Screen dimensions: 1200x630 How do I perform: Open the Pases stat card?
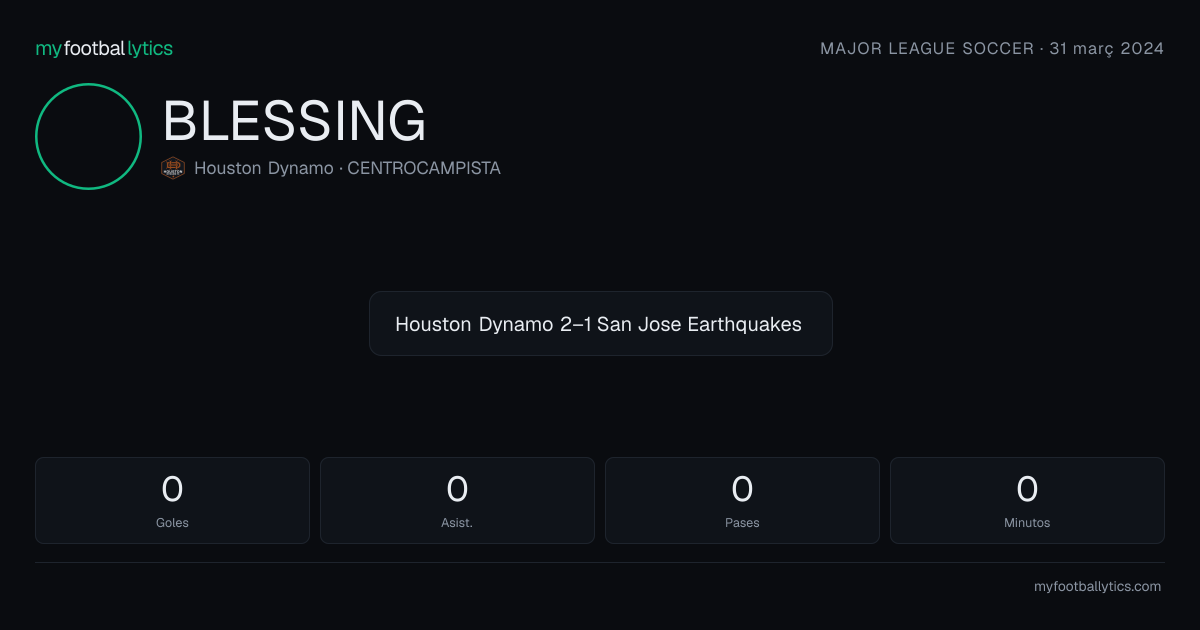tap(742, 500)
